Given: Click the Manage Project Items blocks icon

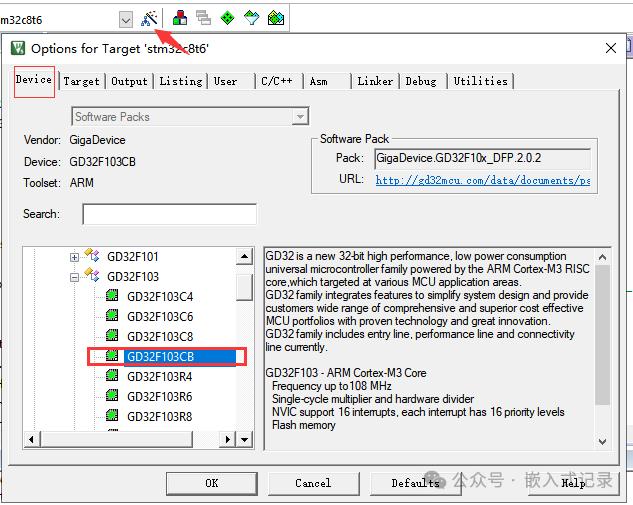Looking at the screenshot, I should (180, 18).
